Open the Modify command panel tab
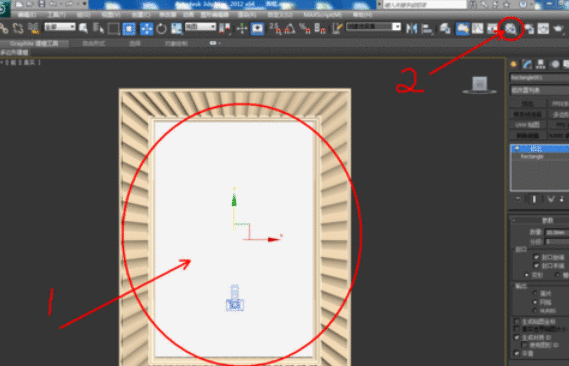This screenshot has height=366, width=569. click(527, 65)
